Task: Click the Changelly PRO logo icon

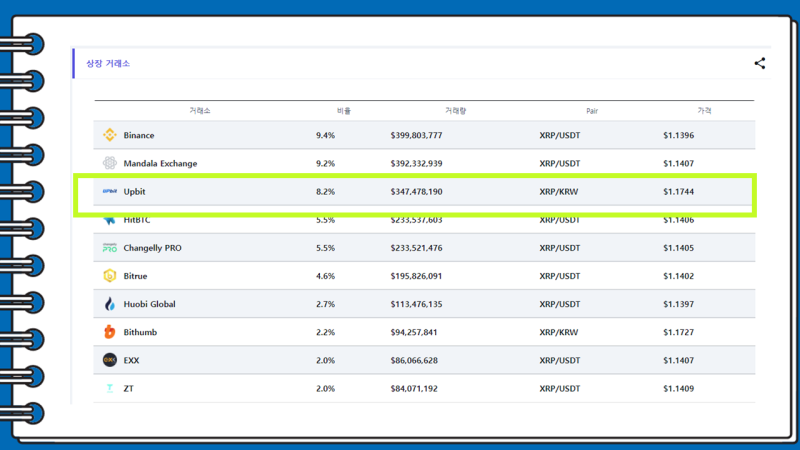Action: point(110,248)
